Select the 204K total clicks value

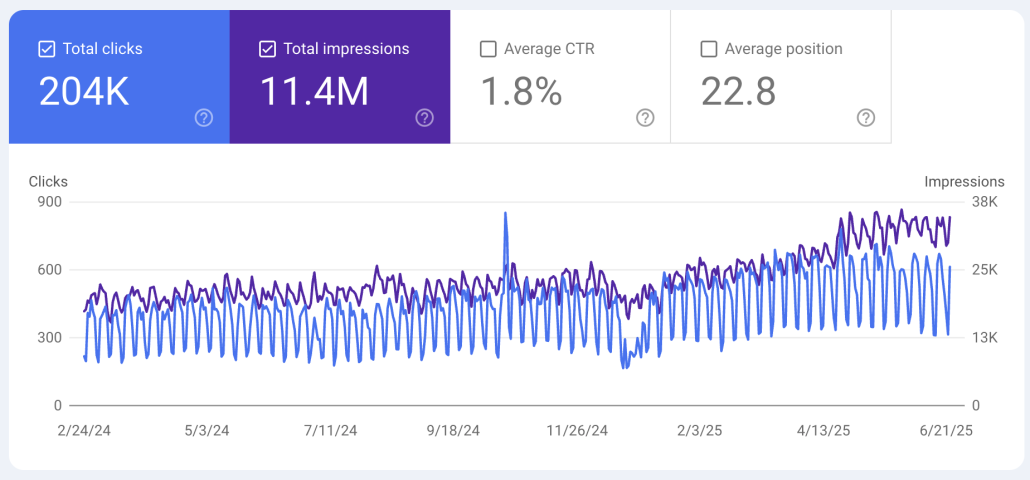pyautogui.click(x=84, y=92)
